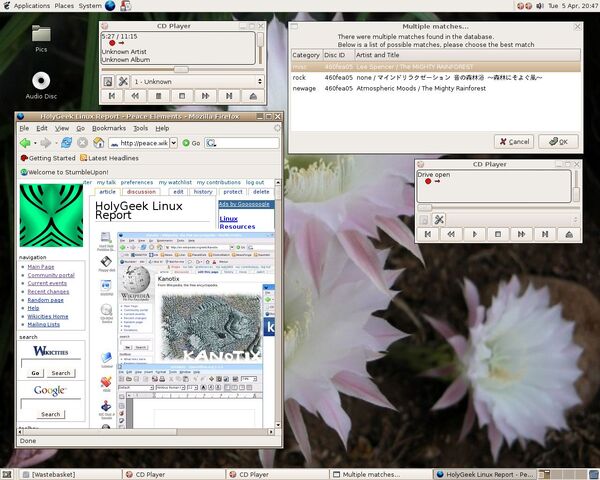Open the wiki 'edit' tab
The width and height of the screenshot is (600, 480).
(x=178, y=192)
